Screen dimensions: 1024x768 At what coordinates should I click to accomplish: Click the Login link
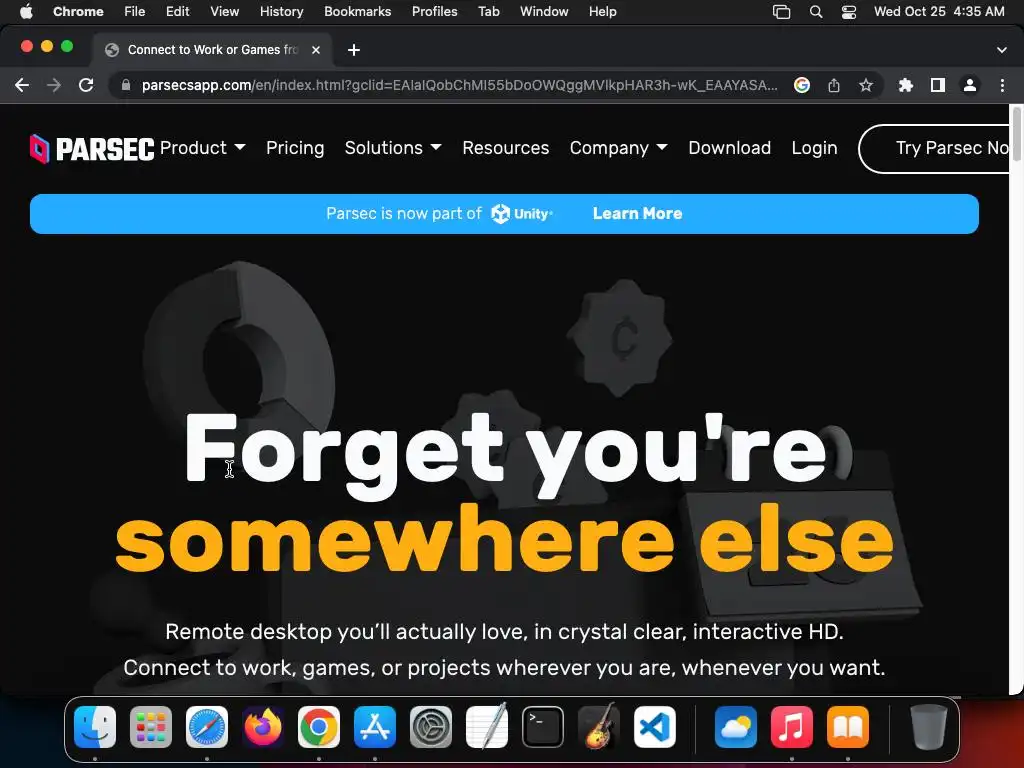(x=814, y=148)
